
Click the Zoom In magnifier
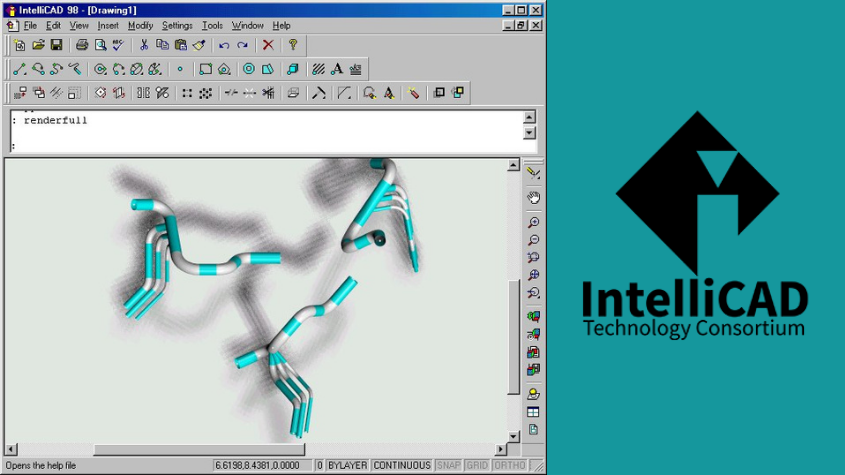point(534,222)
